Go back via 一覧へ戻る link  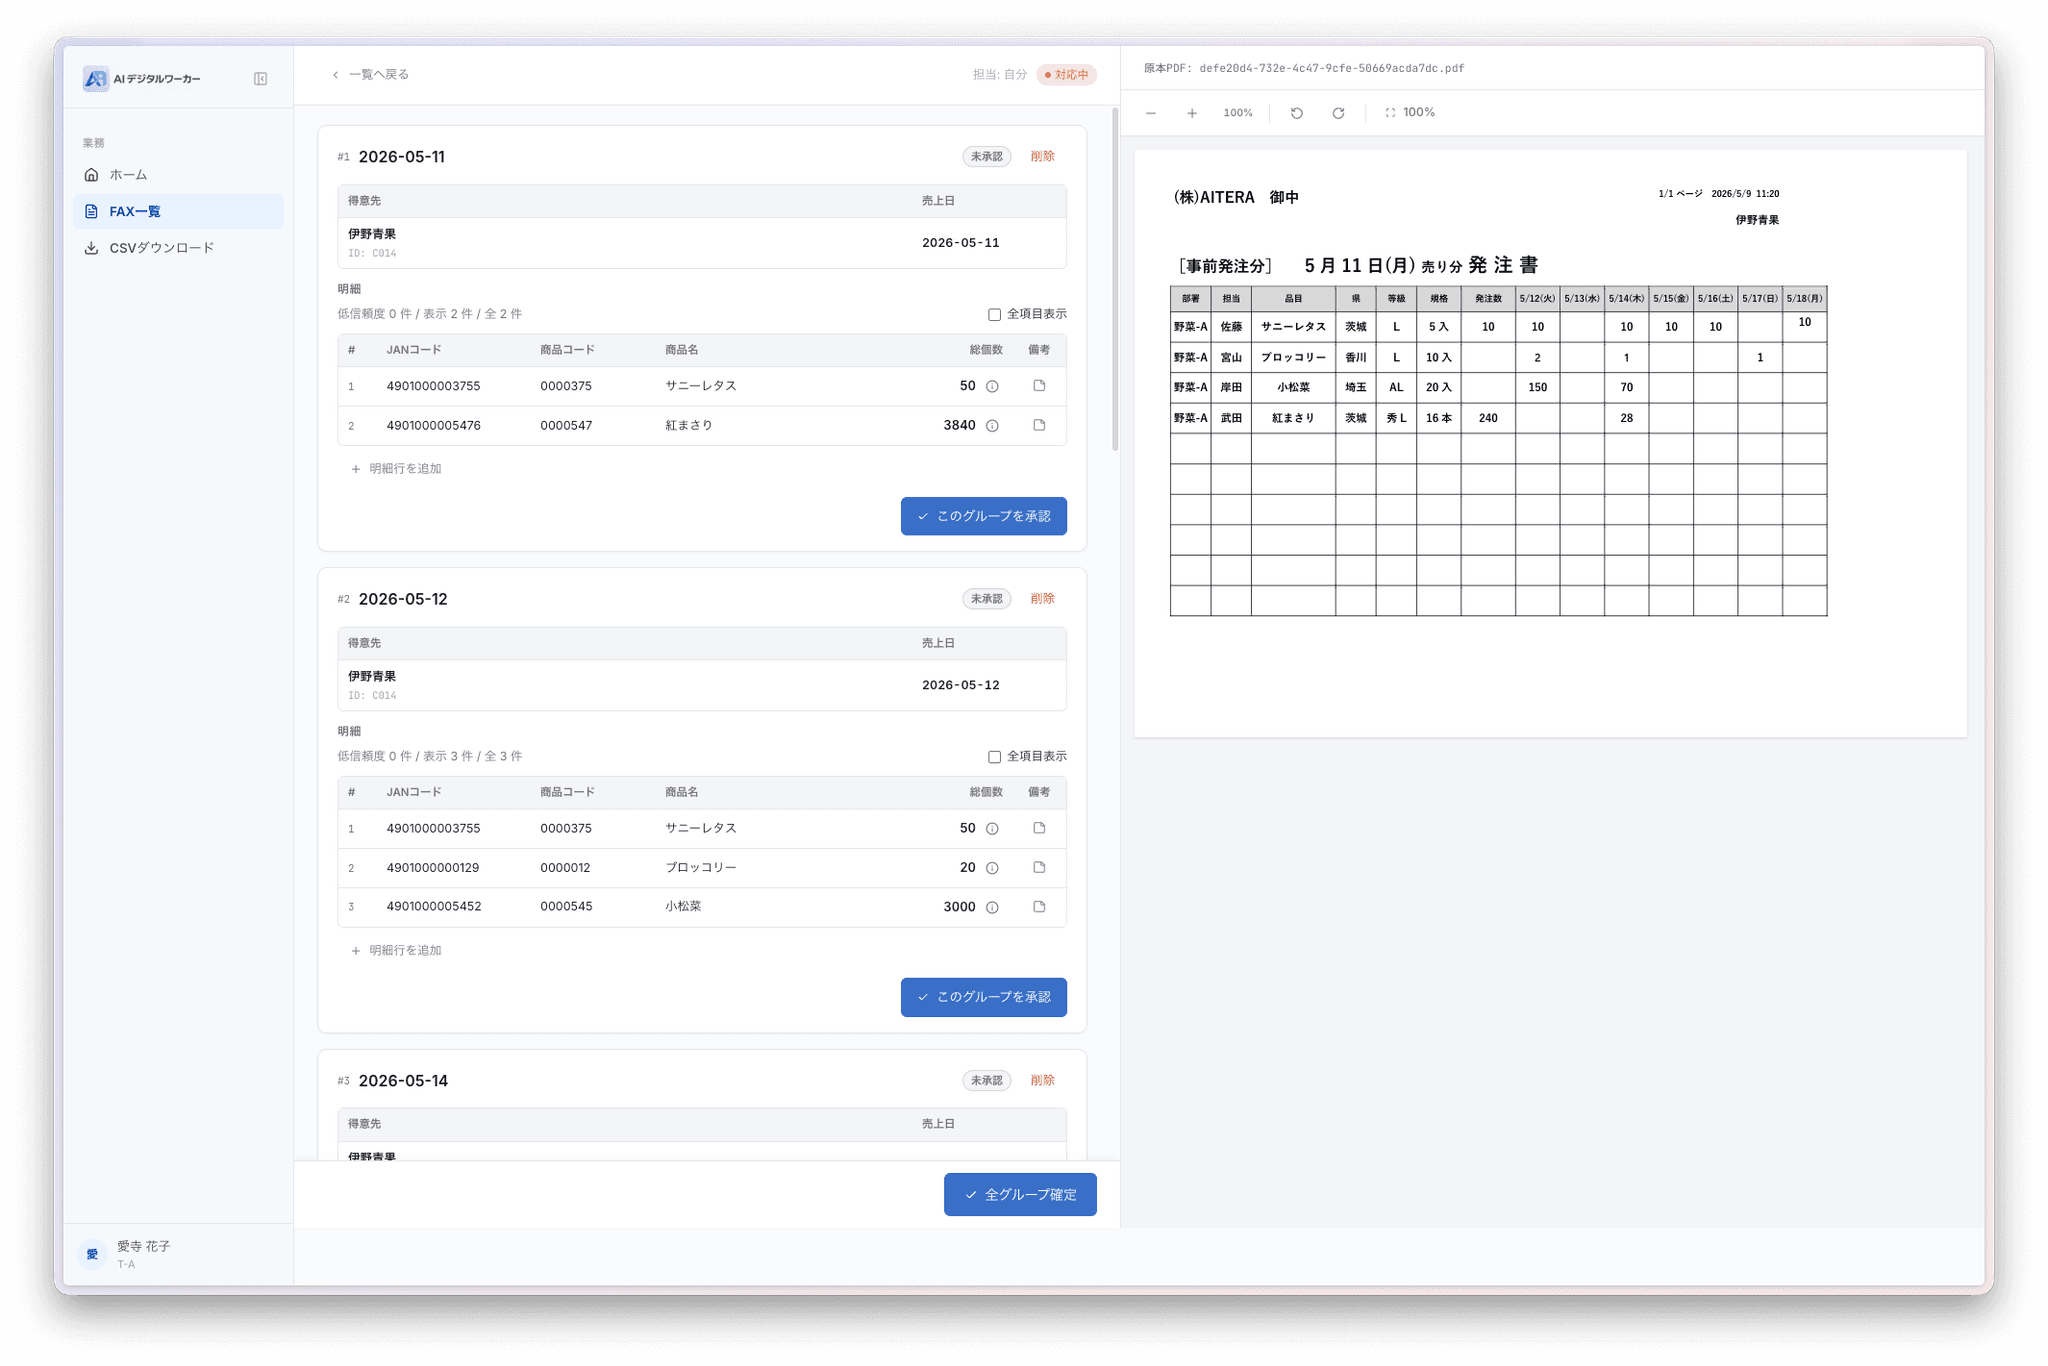(x=370, y=75)
